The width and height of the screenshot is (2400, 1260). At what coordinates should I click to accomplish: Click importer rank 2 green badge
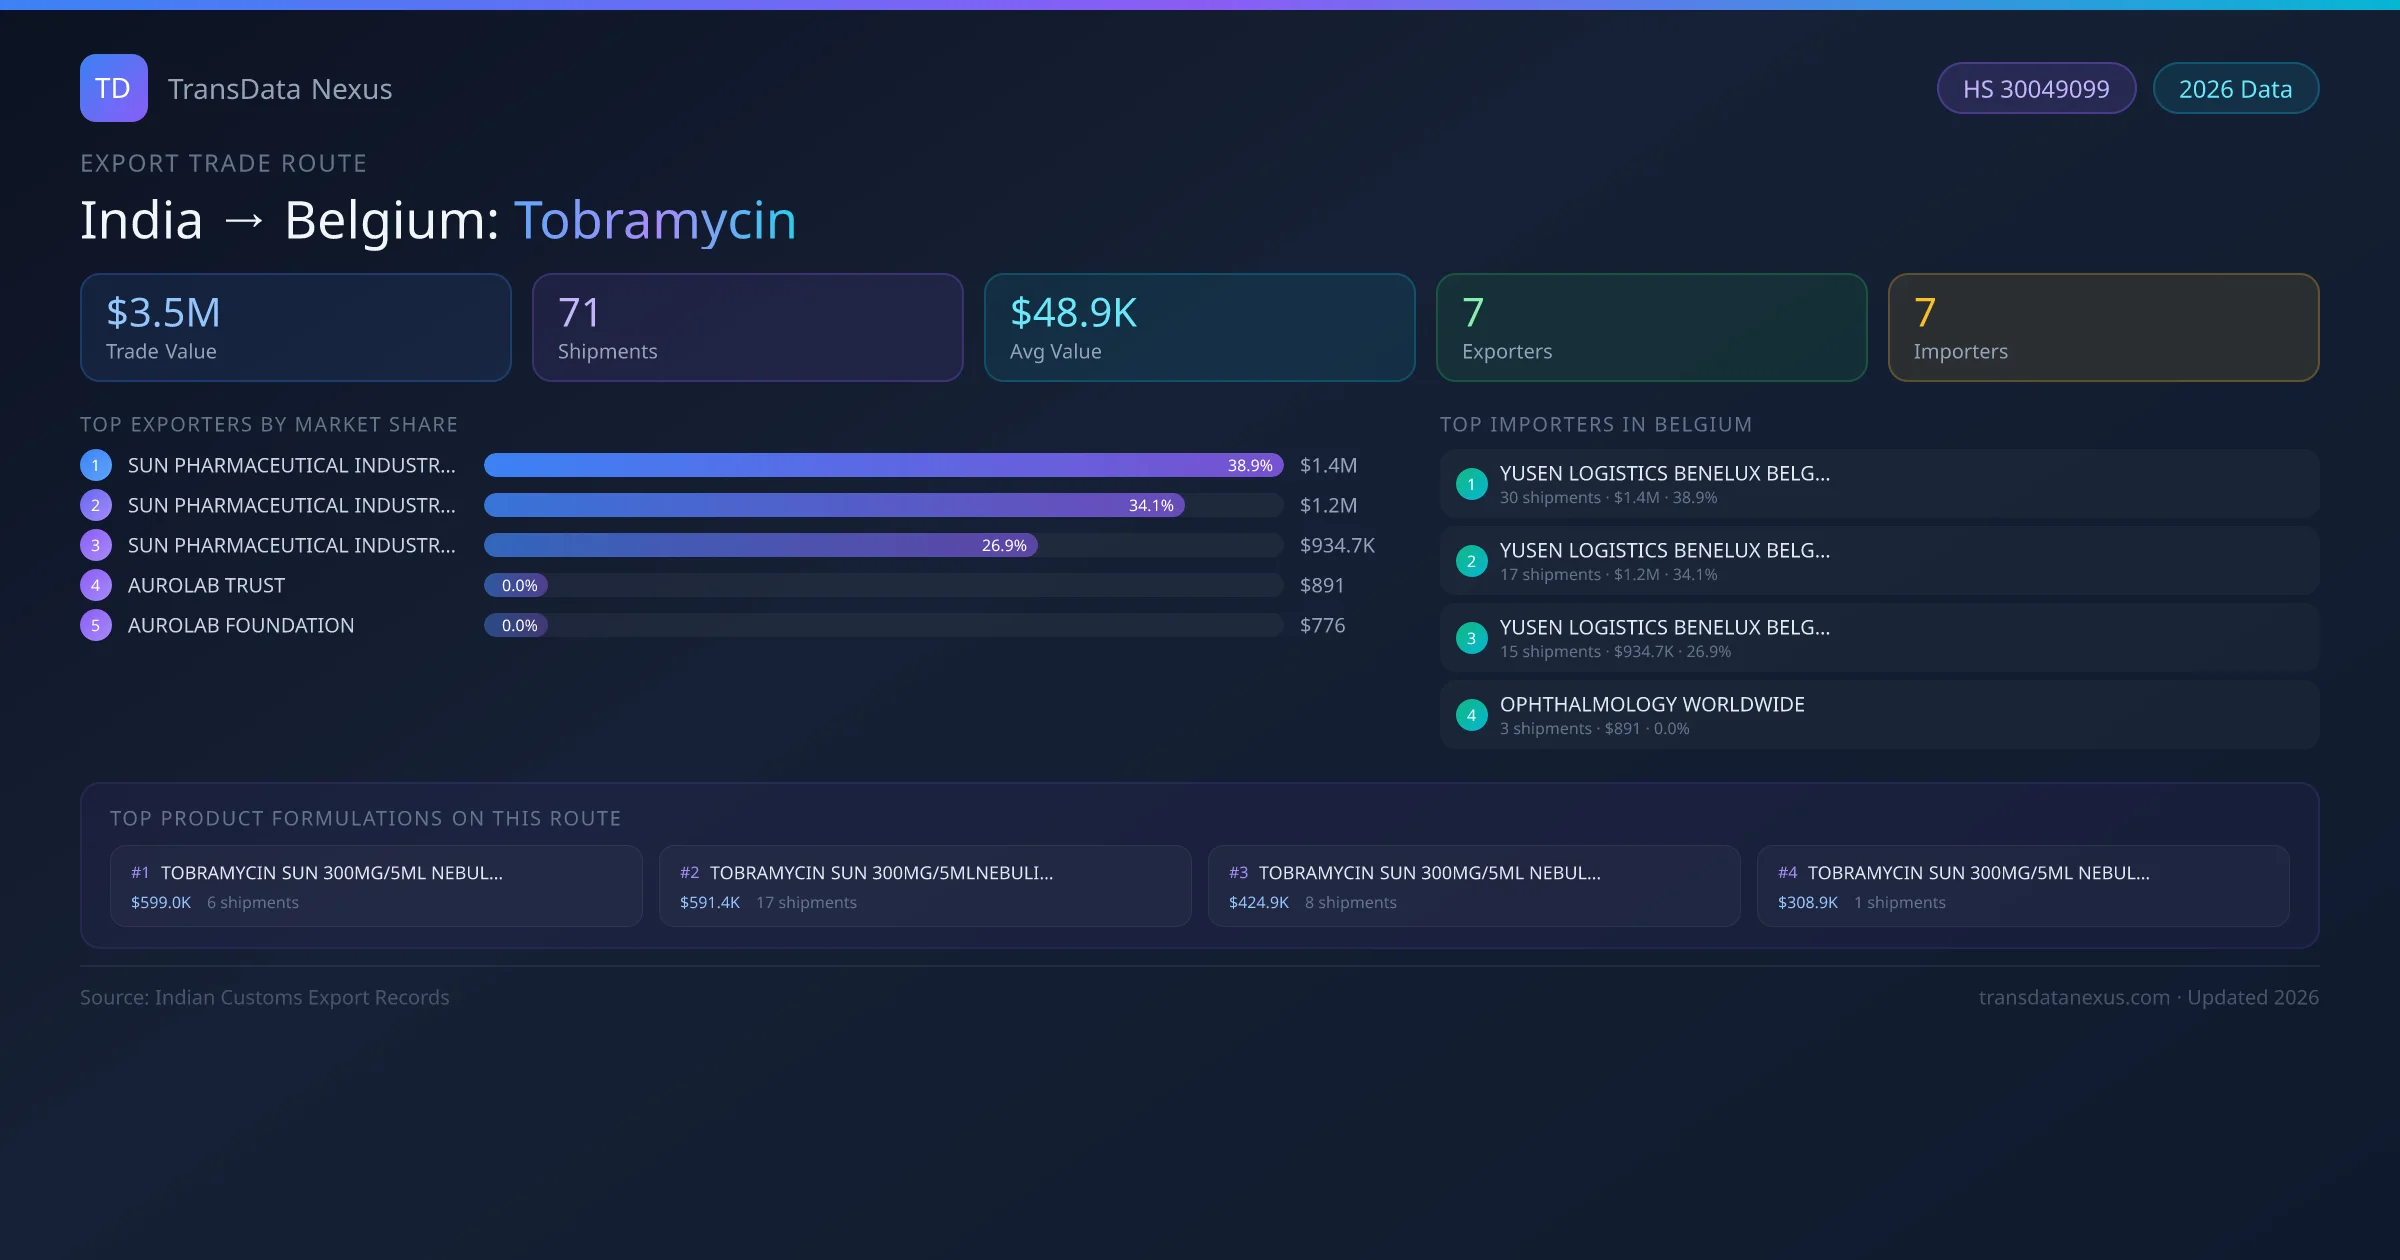pyautogui.click(x=1471, y=561)
